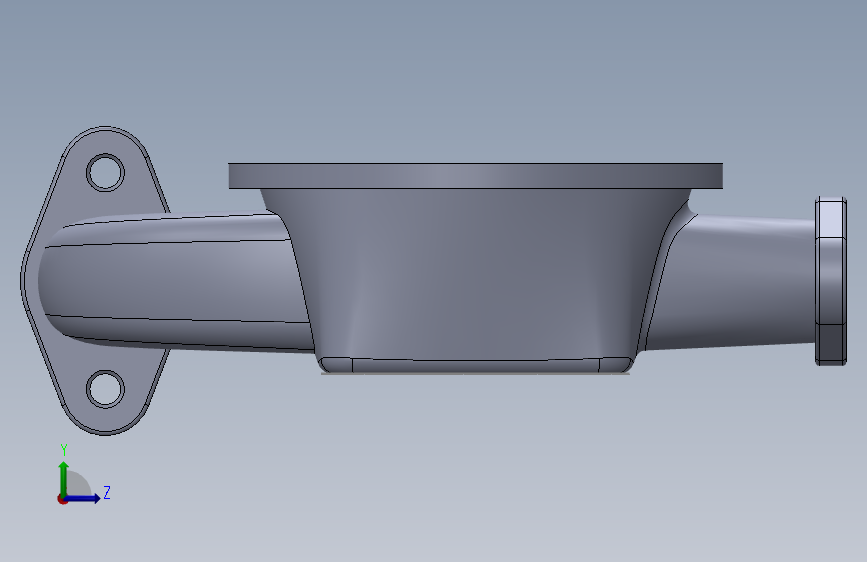This screenshot has width=867, height=562.
Task: Select the round flange at right pipe end
Action: click(x=831, y=281)
